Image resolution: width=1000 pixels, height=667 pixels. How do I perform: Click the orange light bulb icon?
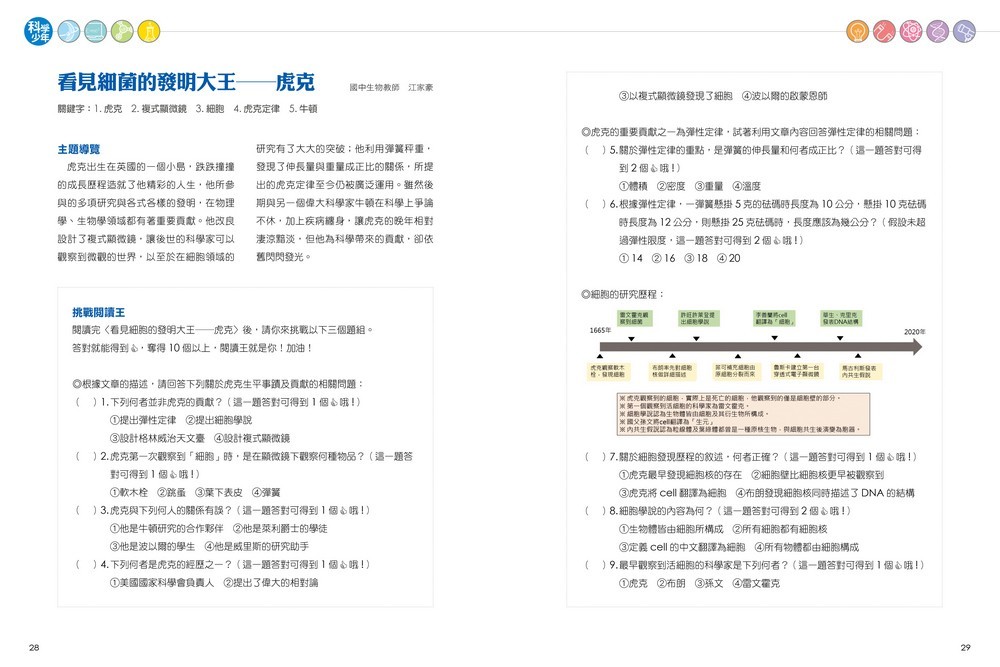(858, 31)
